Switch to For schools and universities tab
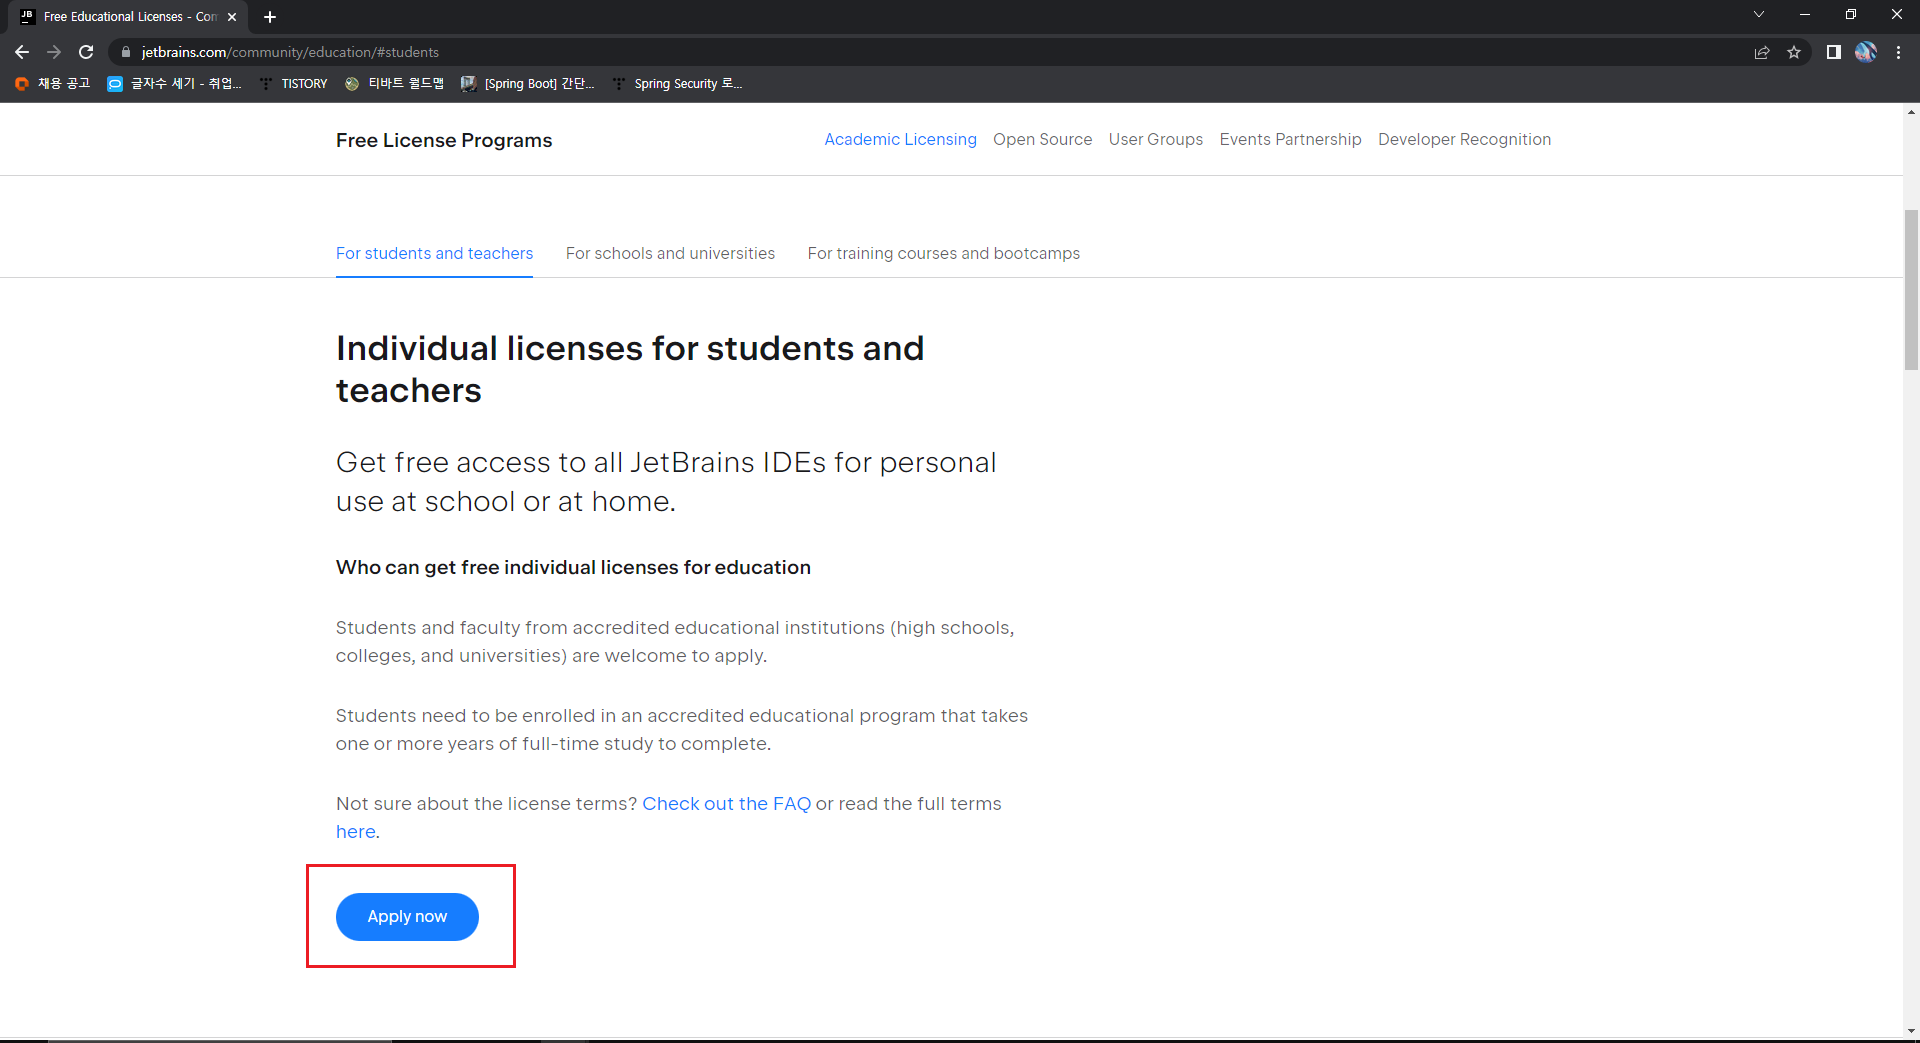 [670, 254]
